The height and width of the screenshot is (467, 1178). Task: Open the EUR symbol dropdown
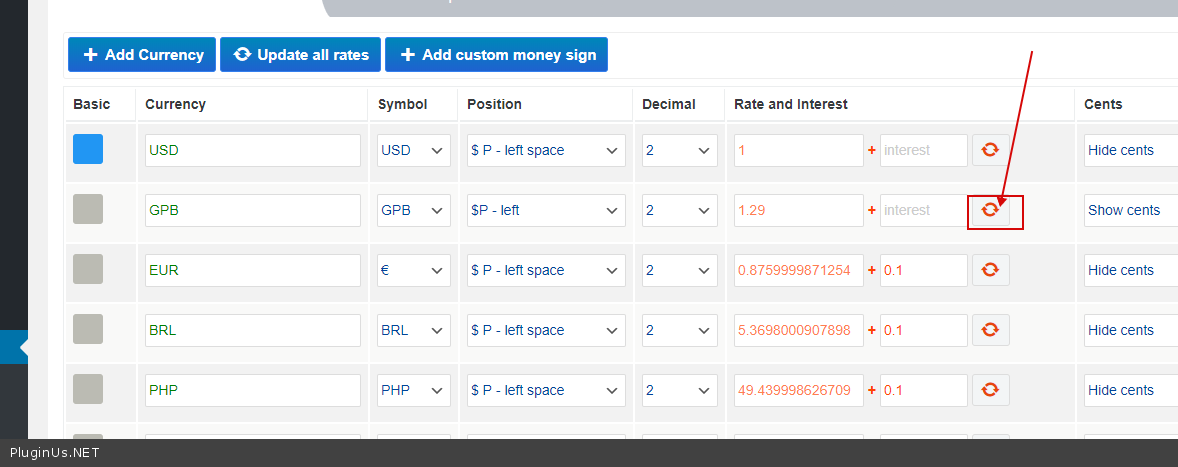(412, 270)
